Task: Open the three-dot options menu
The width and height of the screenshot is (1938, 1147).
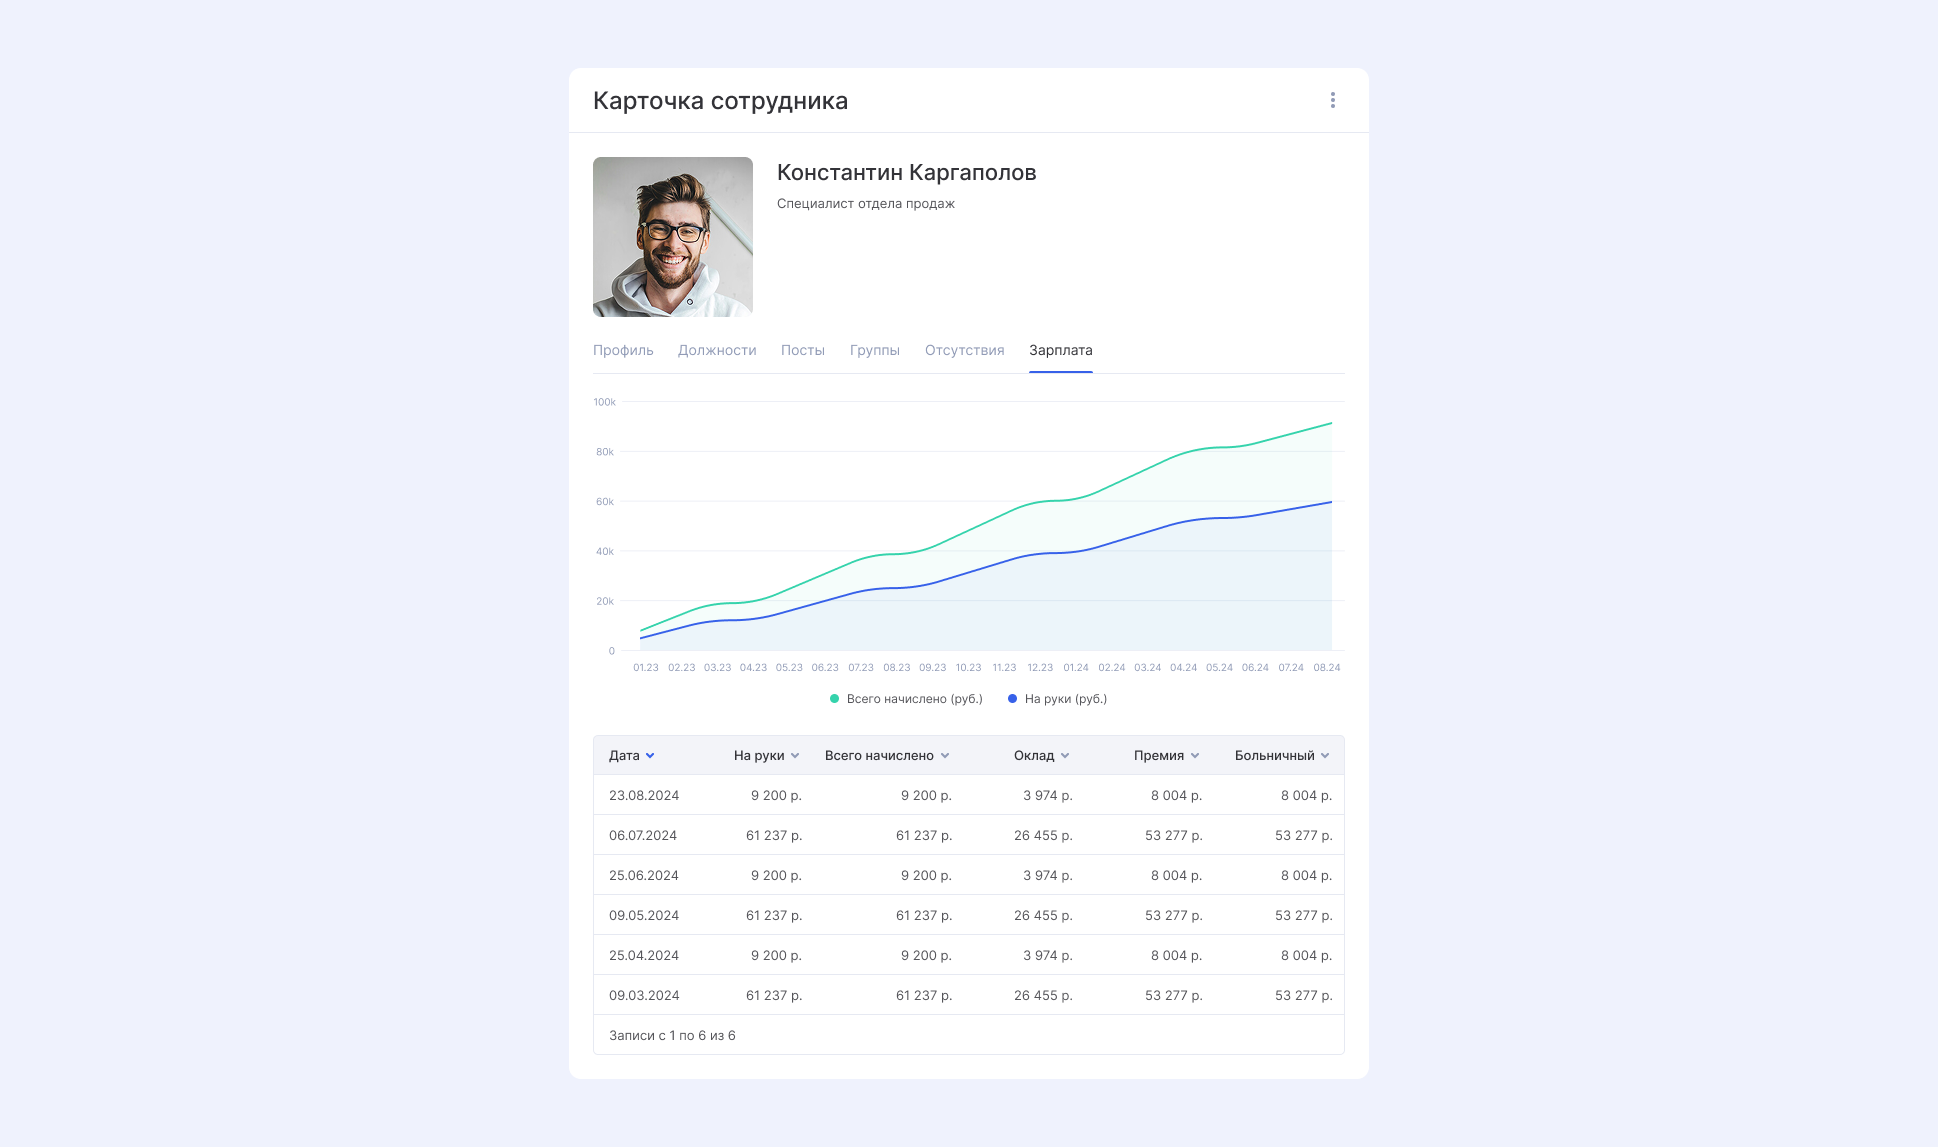Action: coord(1332,100)
